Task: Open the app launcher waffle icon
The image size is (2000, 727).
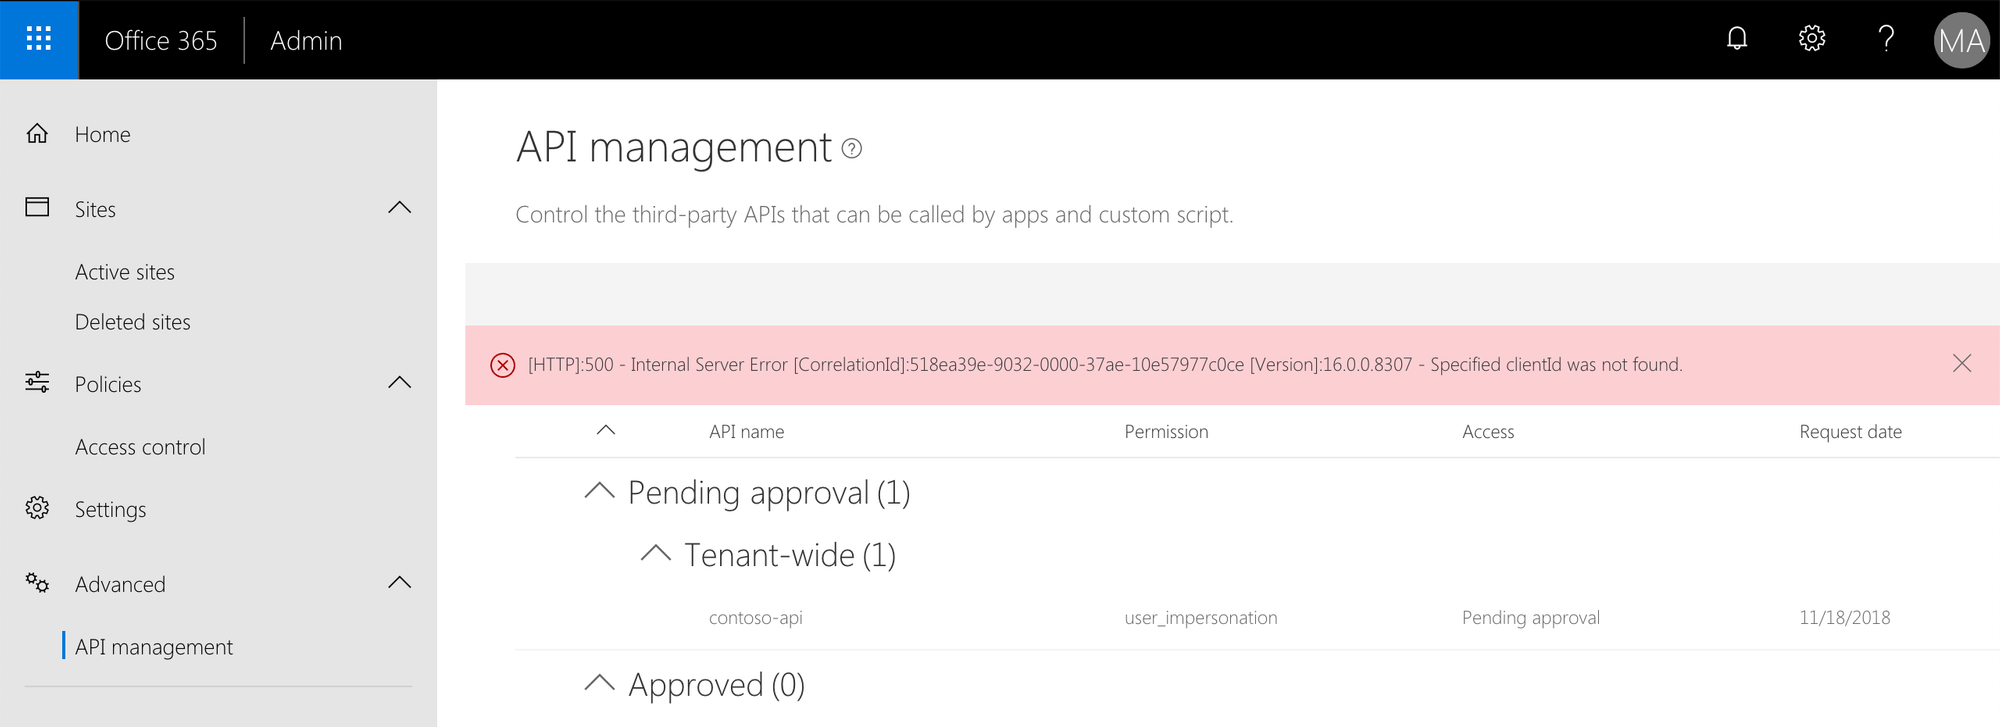Action: pyautogui.click(x=39, y=40)
